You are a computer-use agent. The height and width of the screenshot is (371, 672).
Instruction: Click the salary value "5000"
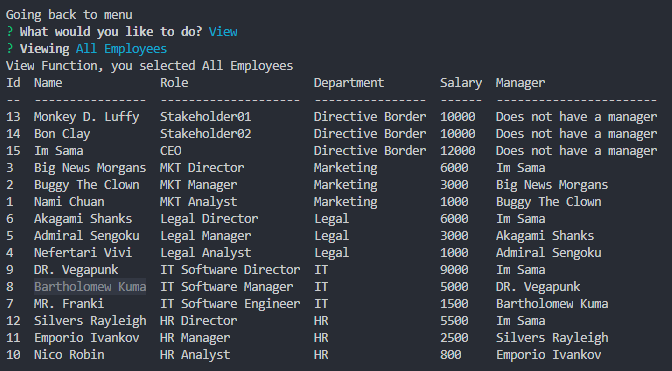[454, 287]
